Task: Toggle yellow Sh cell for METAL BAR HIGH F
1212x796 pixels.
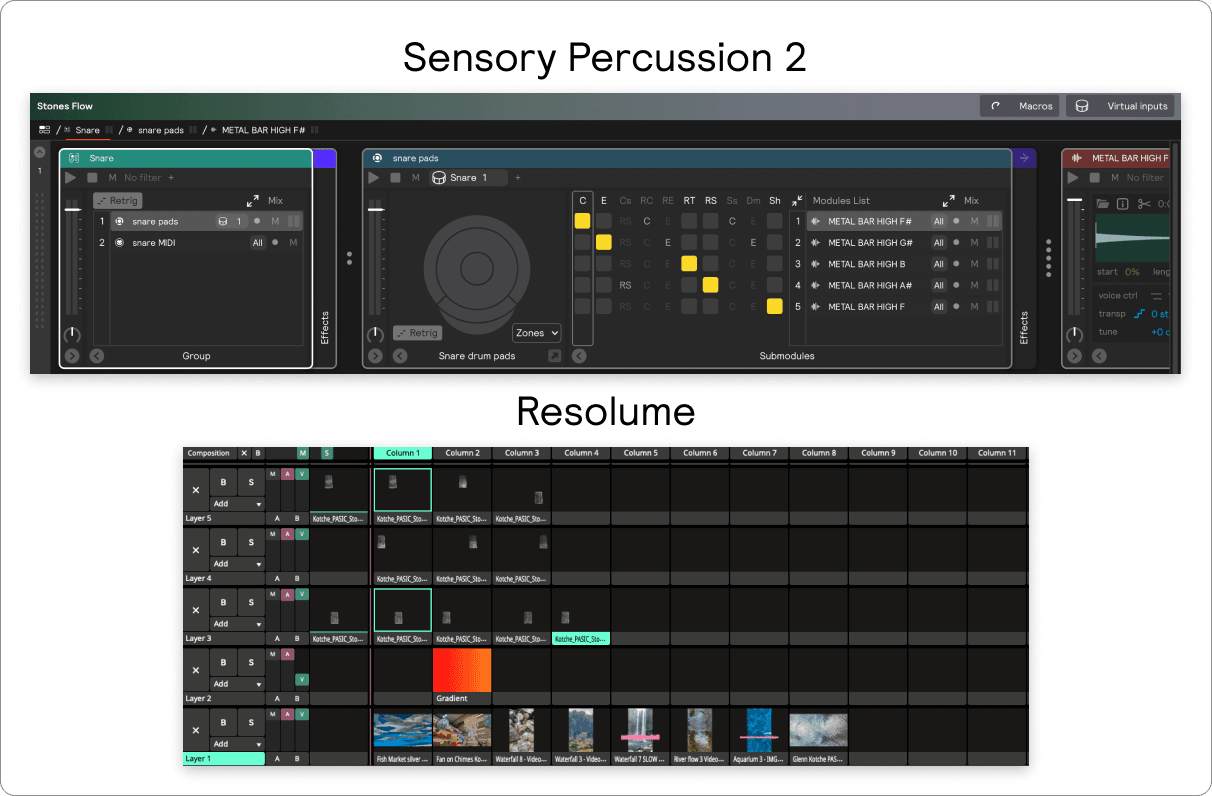Action: [x=775, y=306]
